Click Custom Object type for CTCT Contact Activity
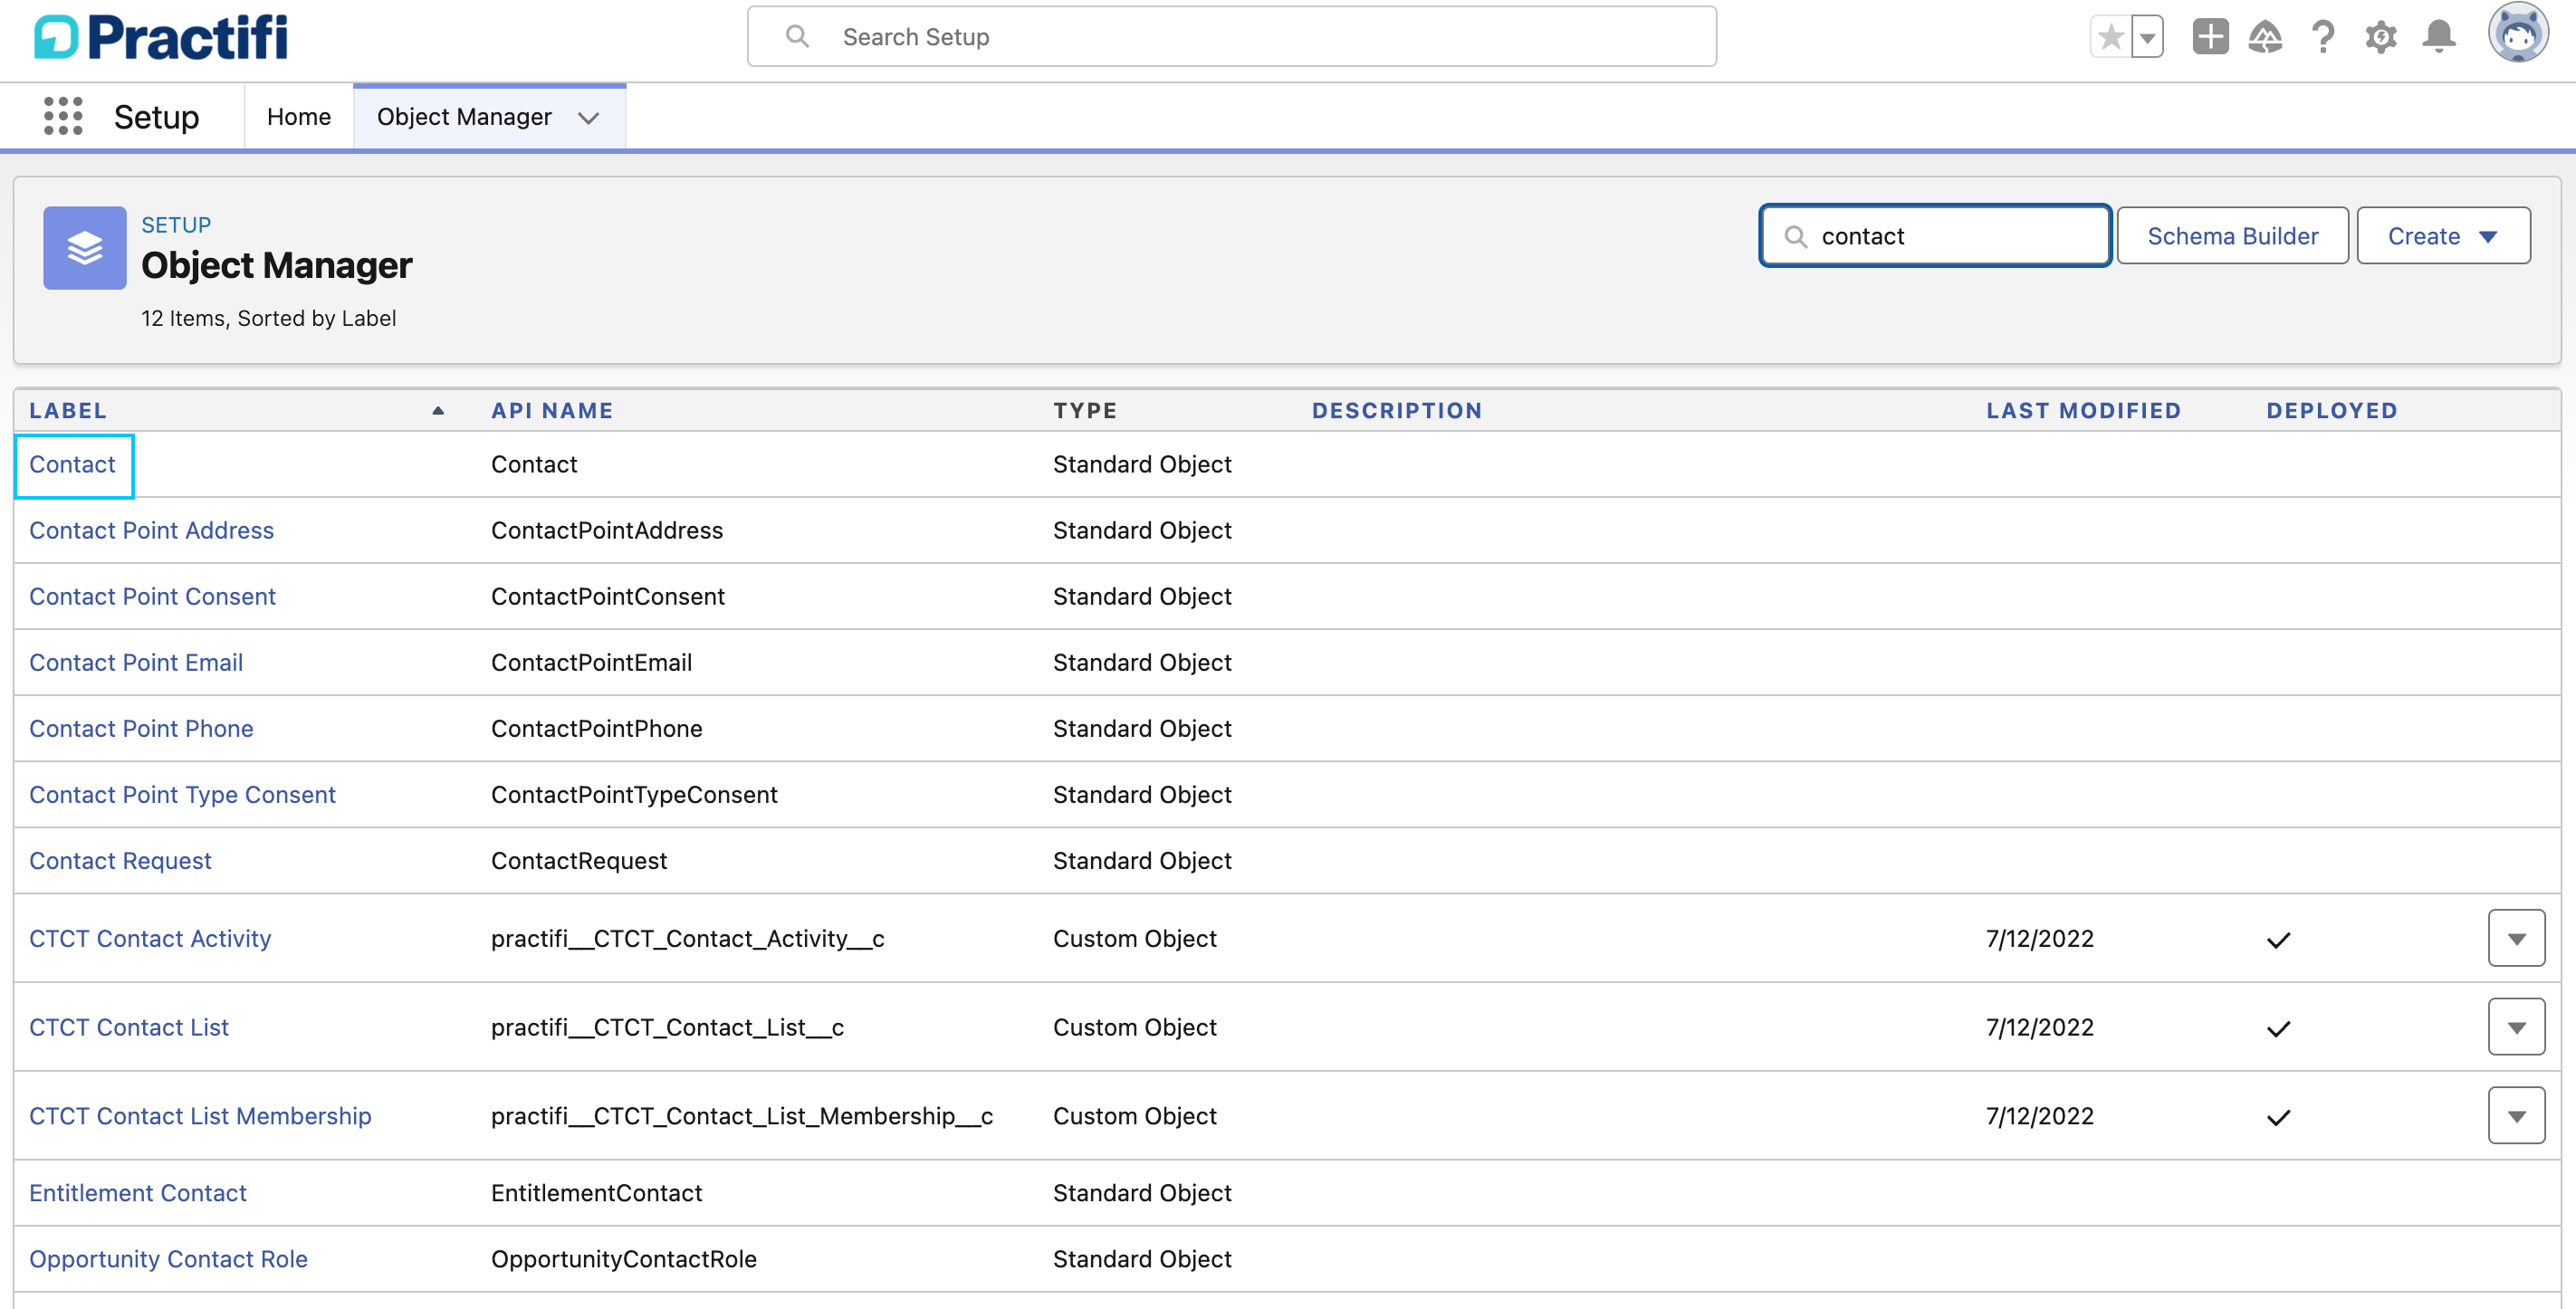Viewport: 2576px width, 1309px height. [1134, 938]
